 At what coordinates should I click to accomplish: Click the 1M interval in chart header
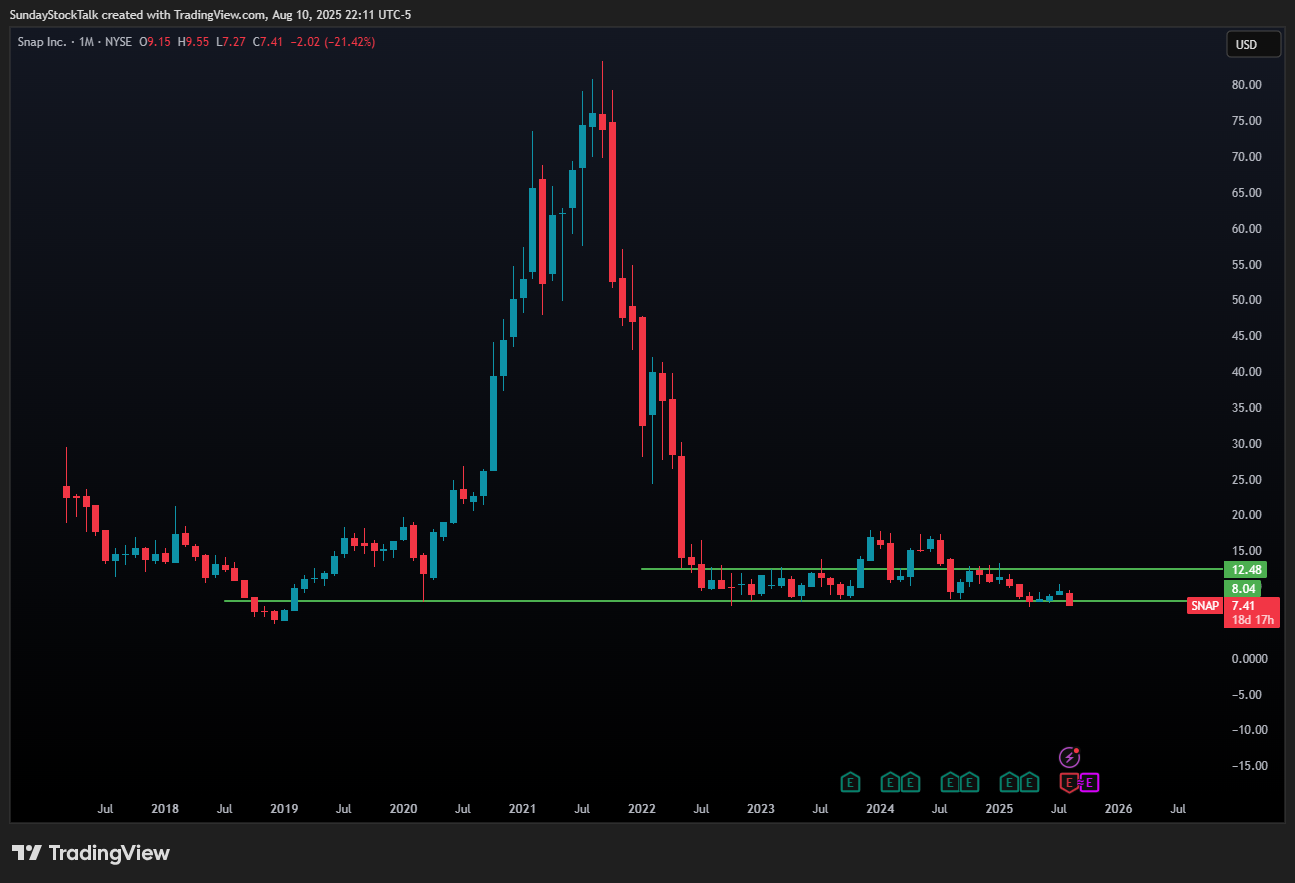click(87, 42)
